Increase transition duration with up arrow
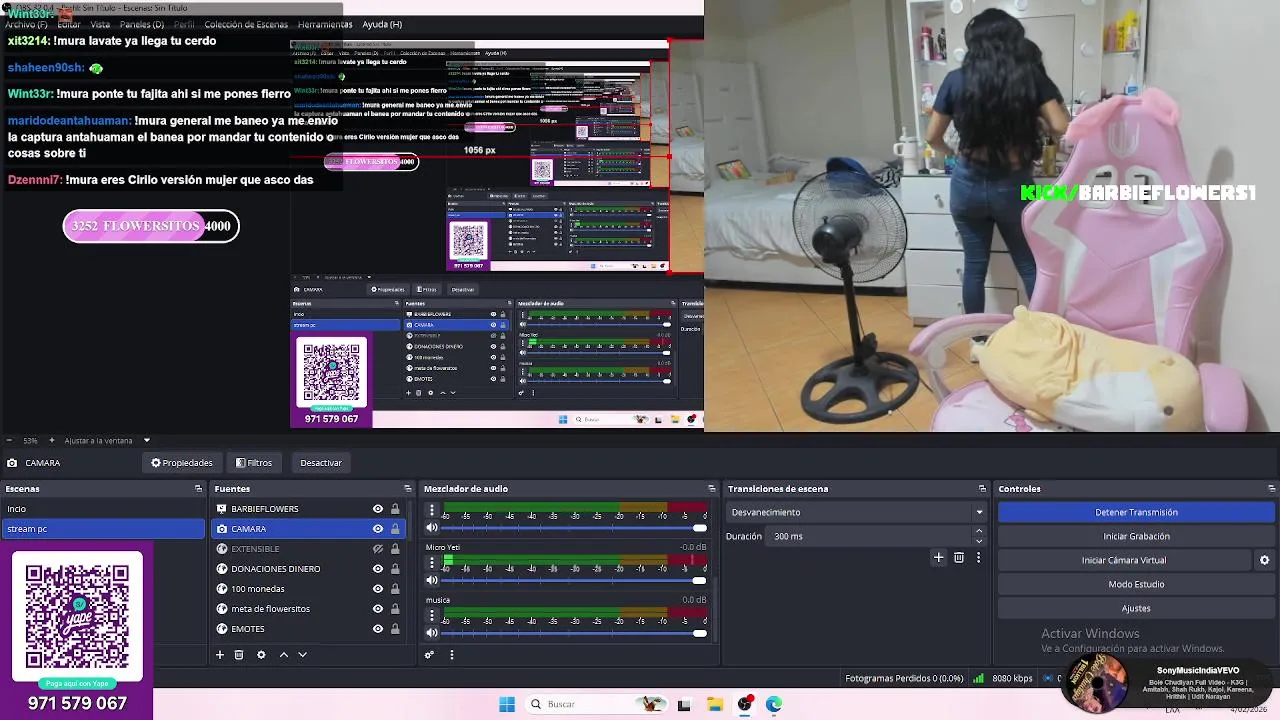Screen dimensions: 1280x720 (979, 531)
